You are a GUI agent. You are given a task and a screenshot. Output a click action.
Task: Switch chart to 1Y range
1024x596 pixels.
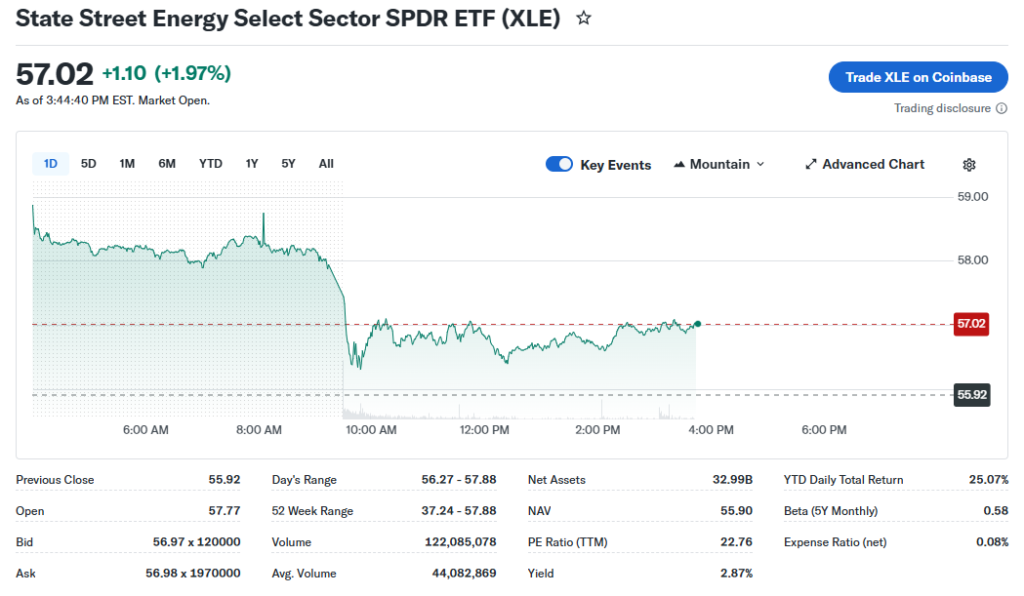[x=252, y=164]
